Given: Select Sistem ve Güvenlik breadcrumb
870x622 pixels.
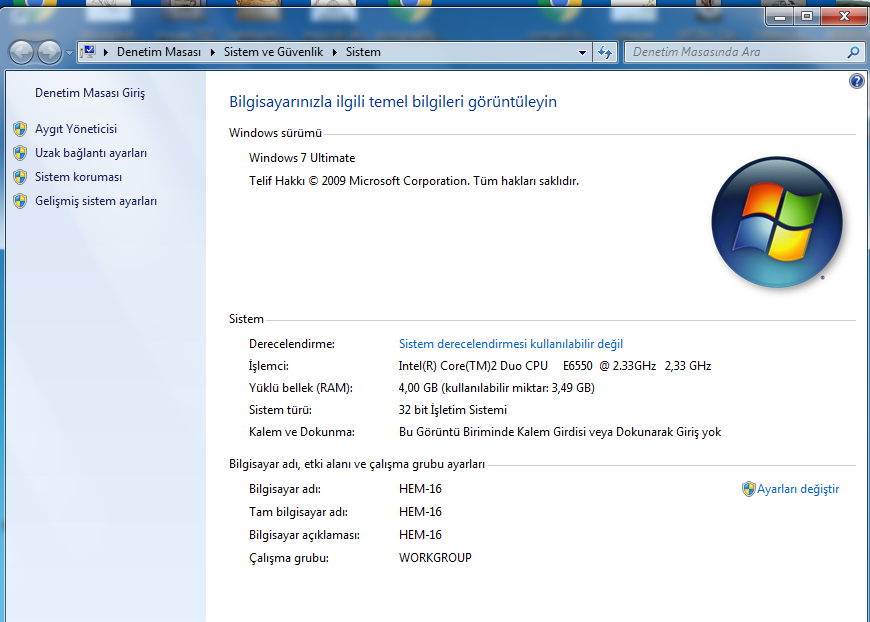Looking at the screenshot, I should click(273, 52).
